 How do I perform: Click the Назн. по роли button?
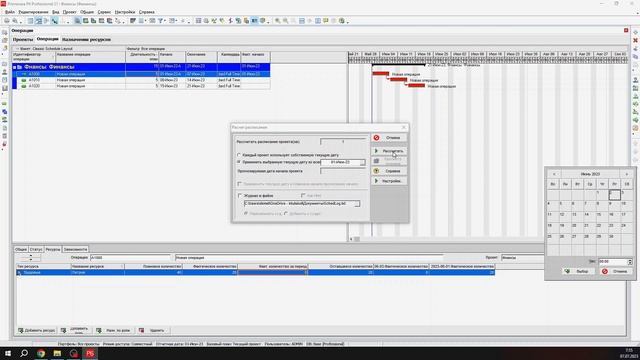pyautogui.click(x=114, y=330)
